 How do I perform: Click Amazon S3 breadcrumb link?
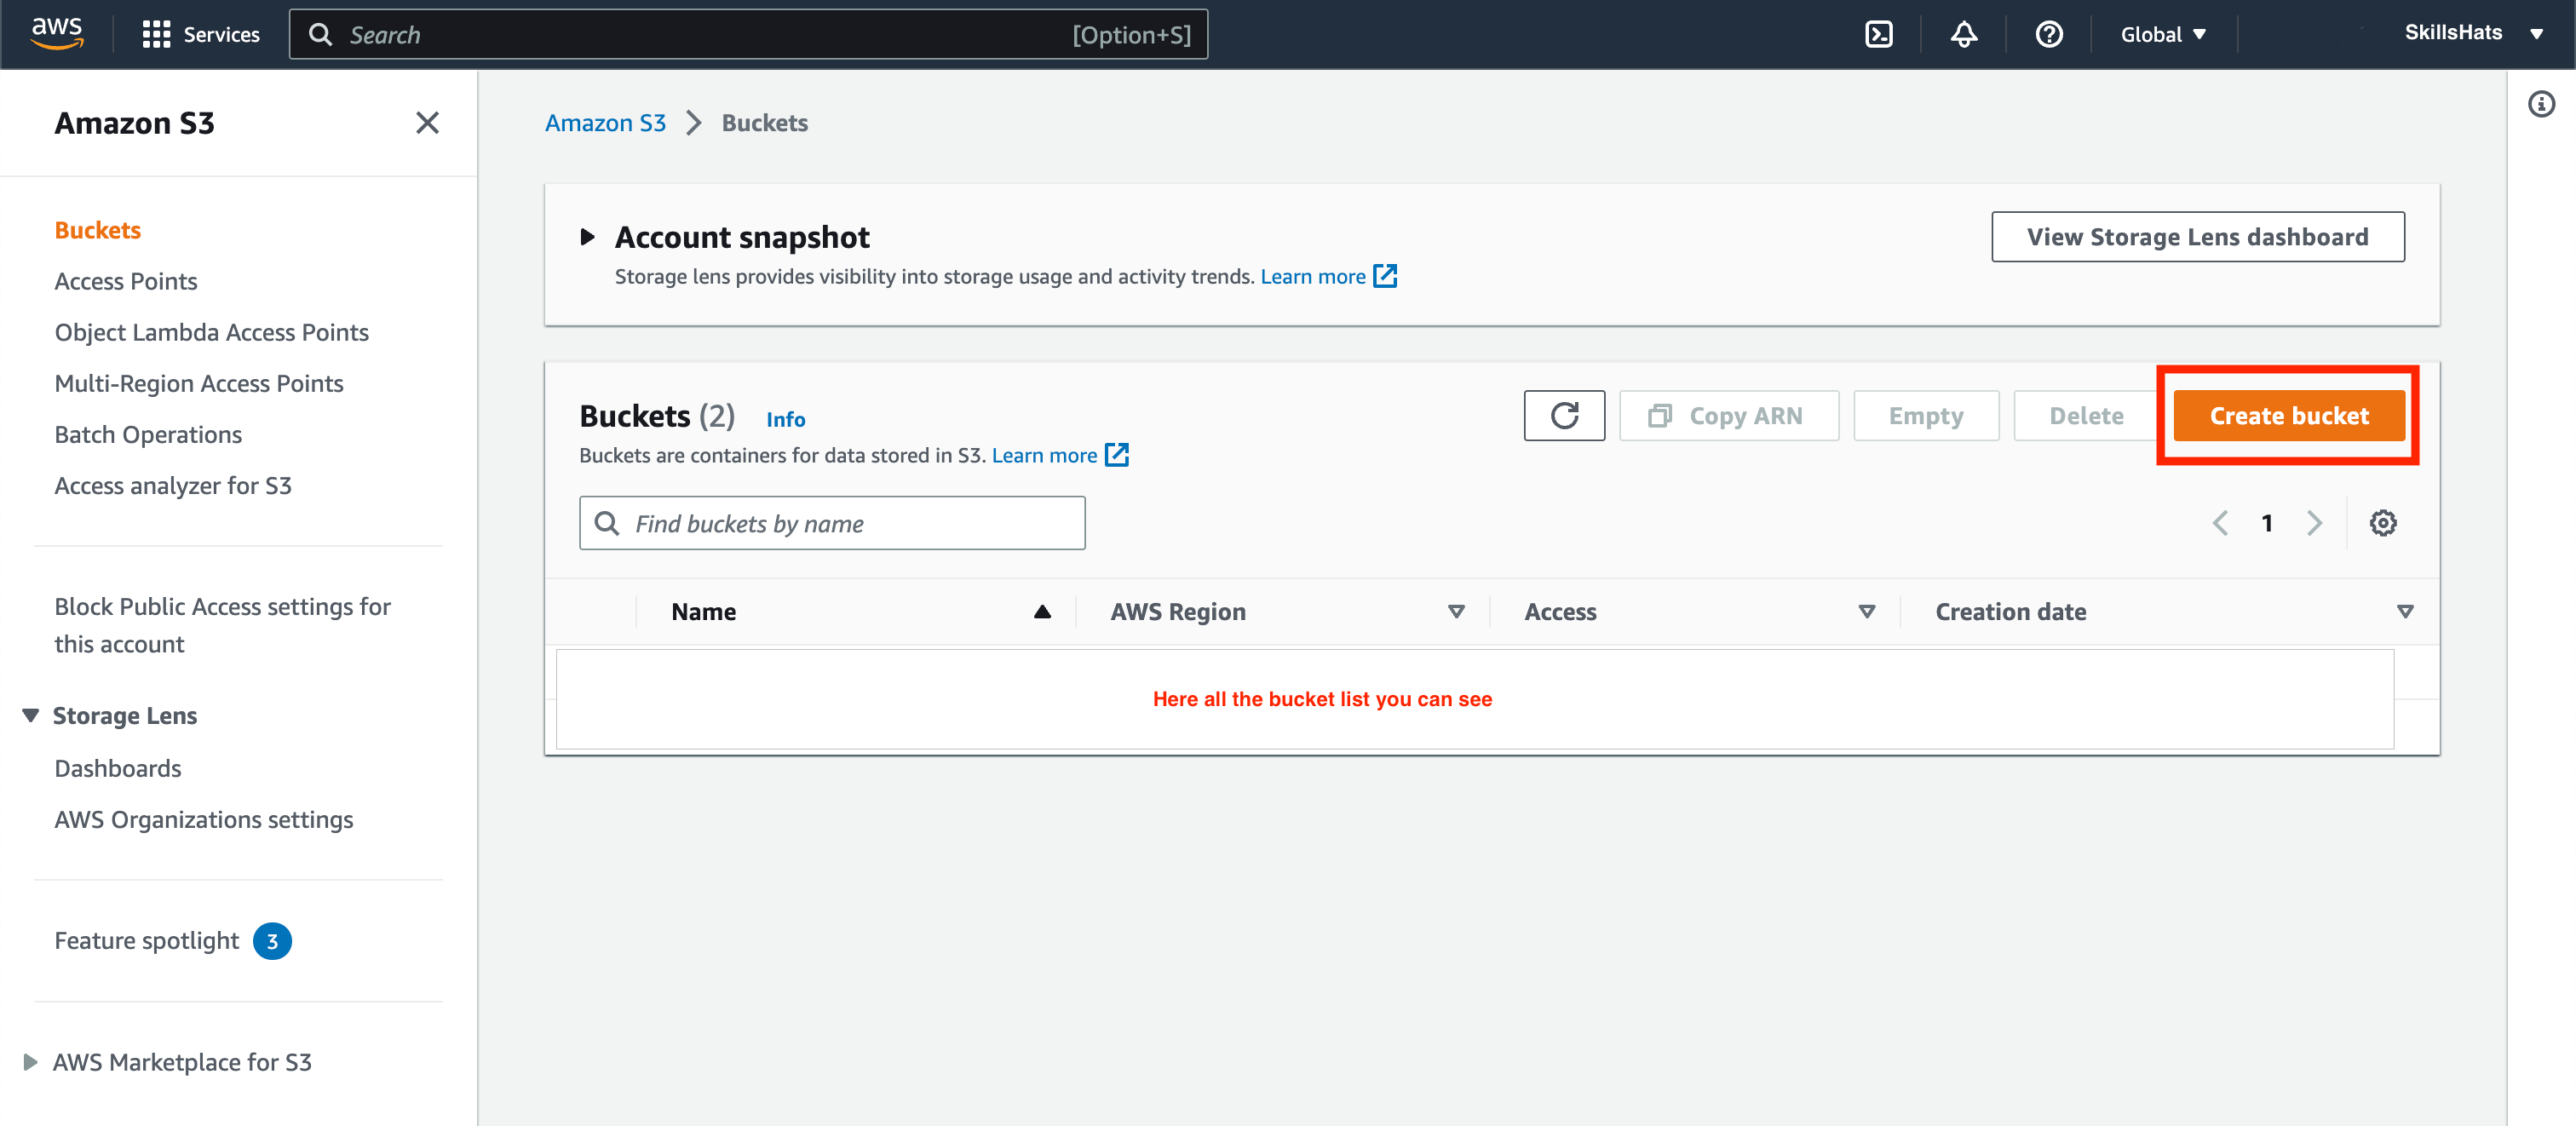pos(605,122)
